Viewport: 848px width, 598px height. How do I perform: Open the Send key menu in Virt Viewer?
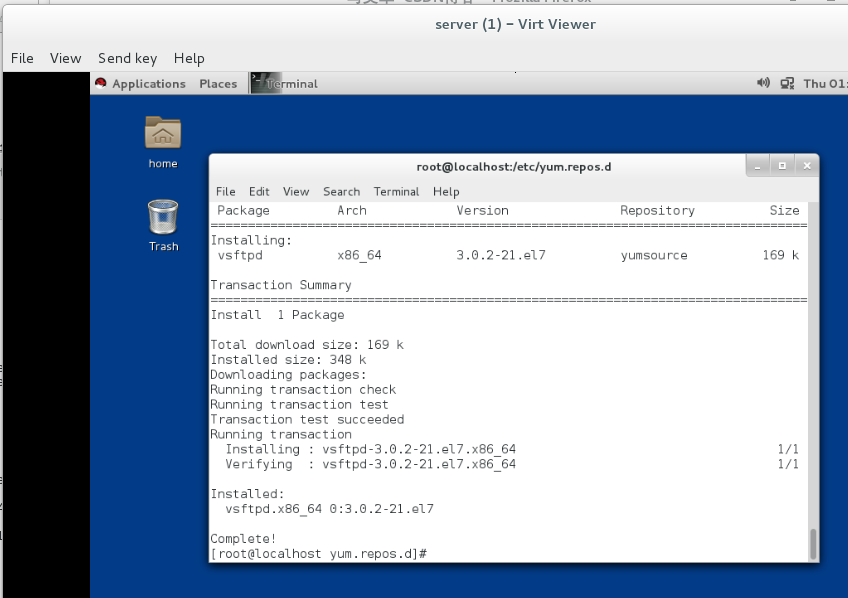click(128, 58)
